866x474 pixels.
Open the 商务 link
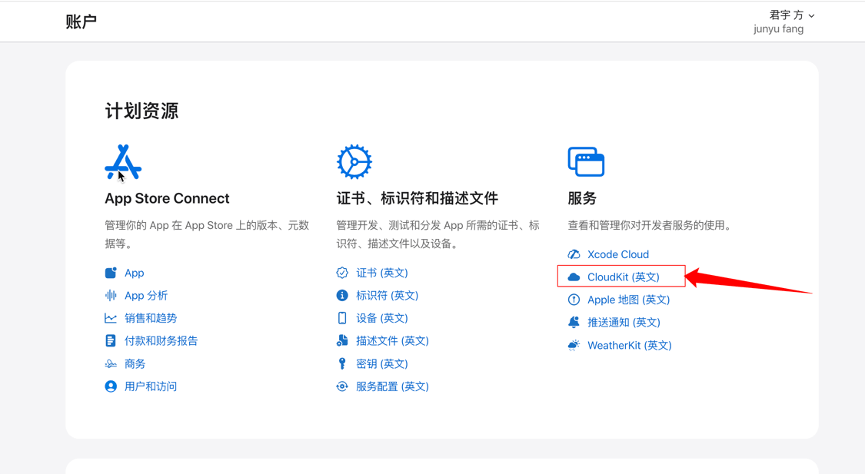[135, 364]
